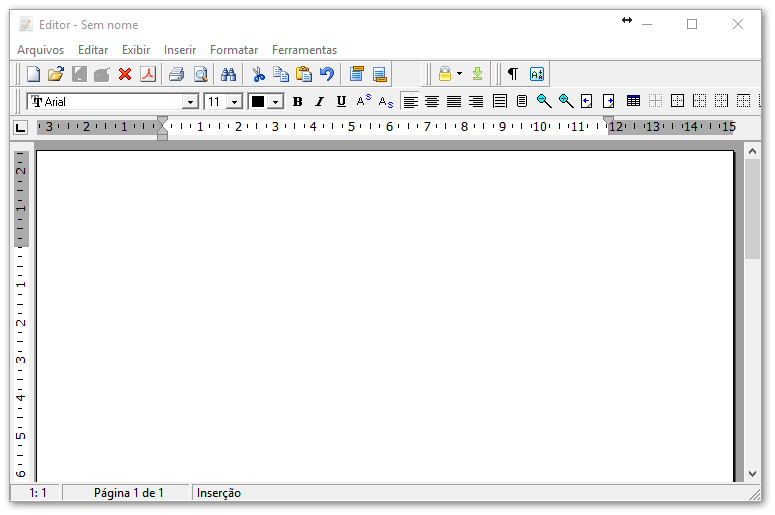Viewport: 775px width, 515px height.
Task: Open the font color dropdown arrow
Action: (x=275, y=102)
